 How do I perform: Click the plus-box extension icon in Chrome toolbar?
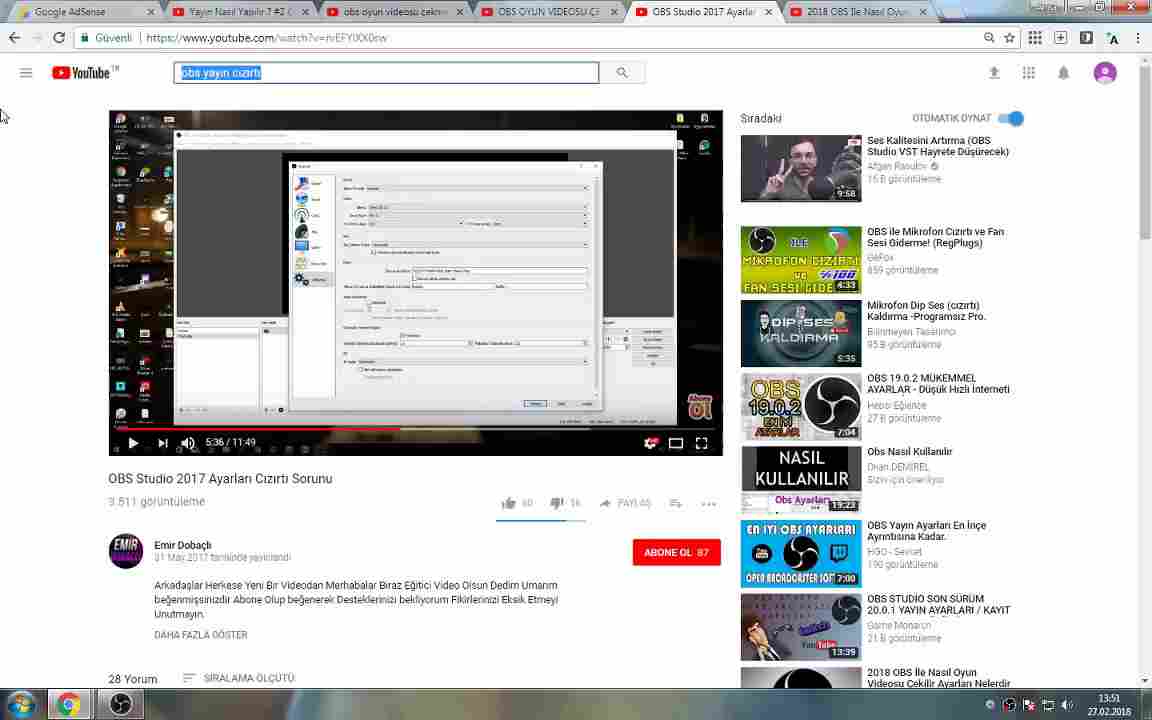[1060, 37]
